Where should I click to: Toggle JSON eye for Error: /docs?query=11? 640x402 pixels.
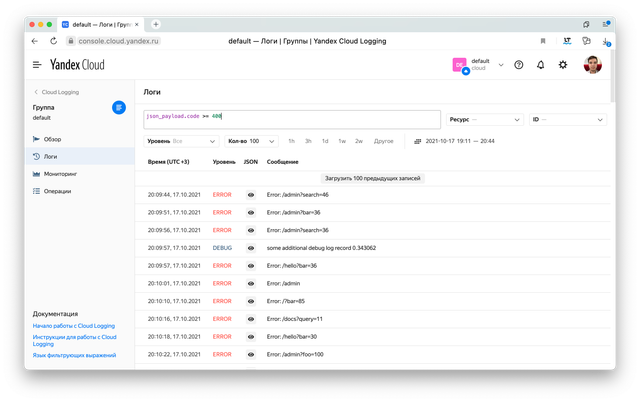pyautogui.click(x=251, y=318)
